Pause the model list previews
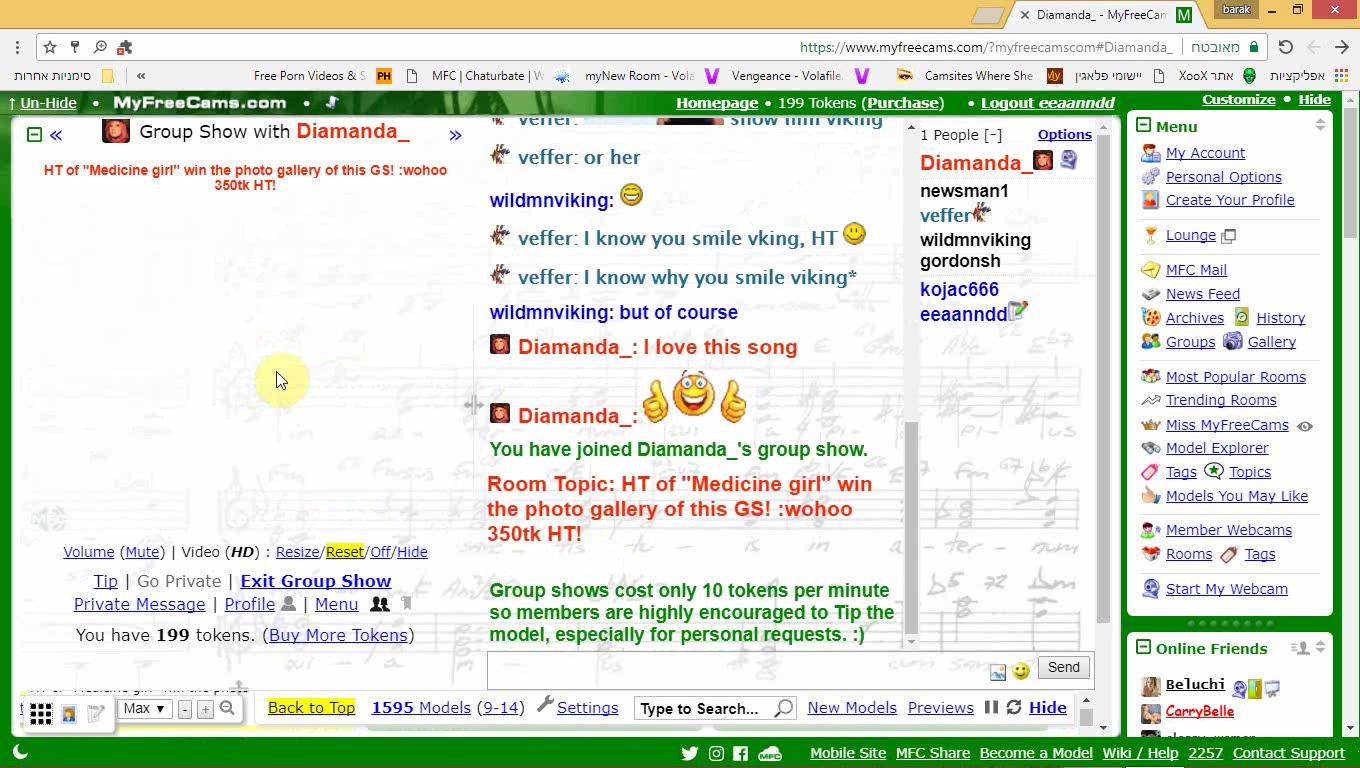Viewport: 1360px width, 768px height. pos(991,707)
